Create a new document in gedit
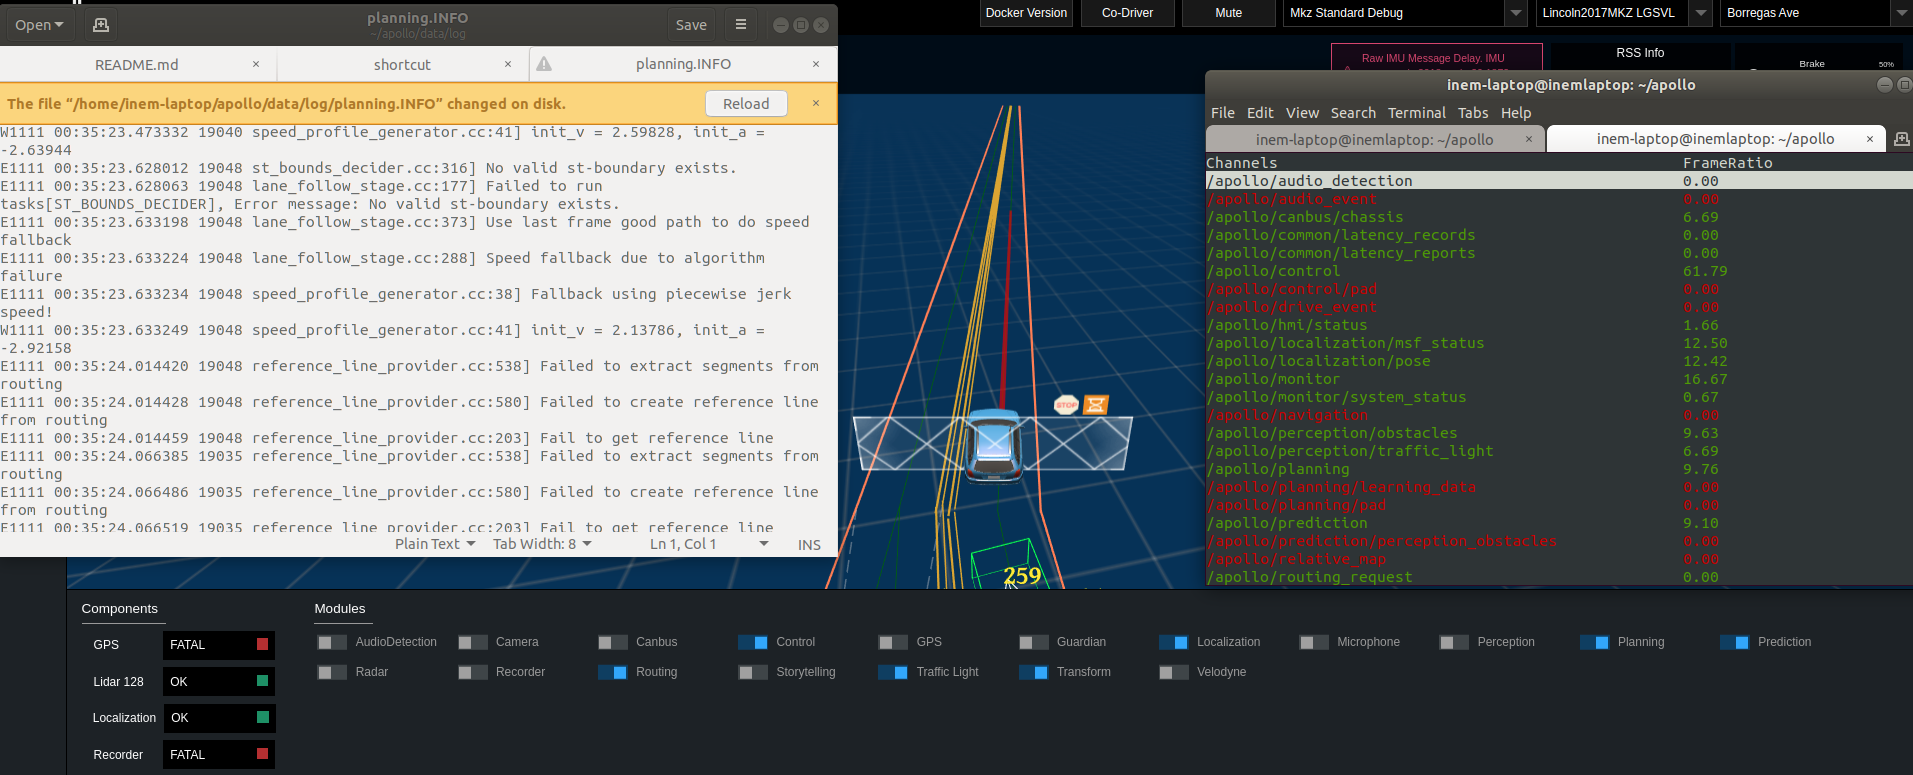Screen dimensions: 1913x775 pyautogui.click(x=100, y=25)
